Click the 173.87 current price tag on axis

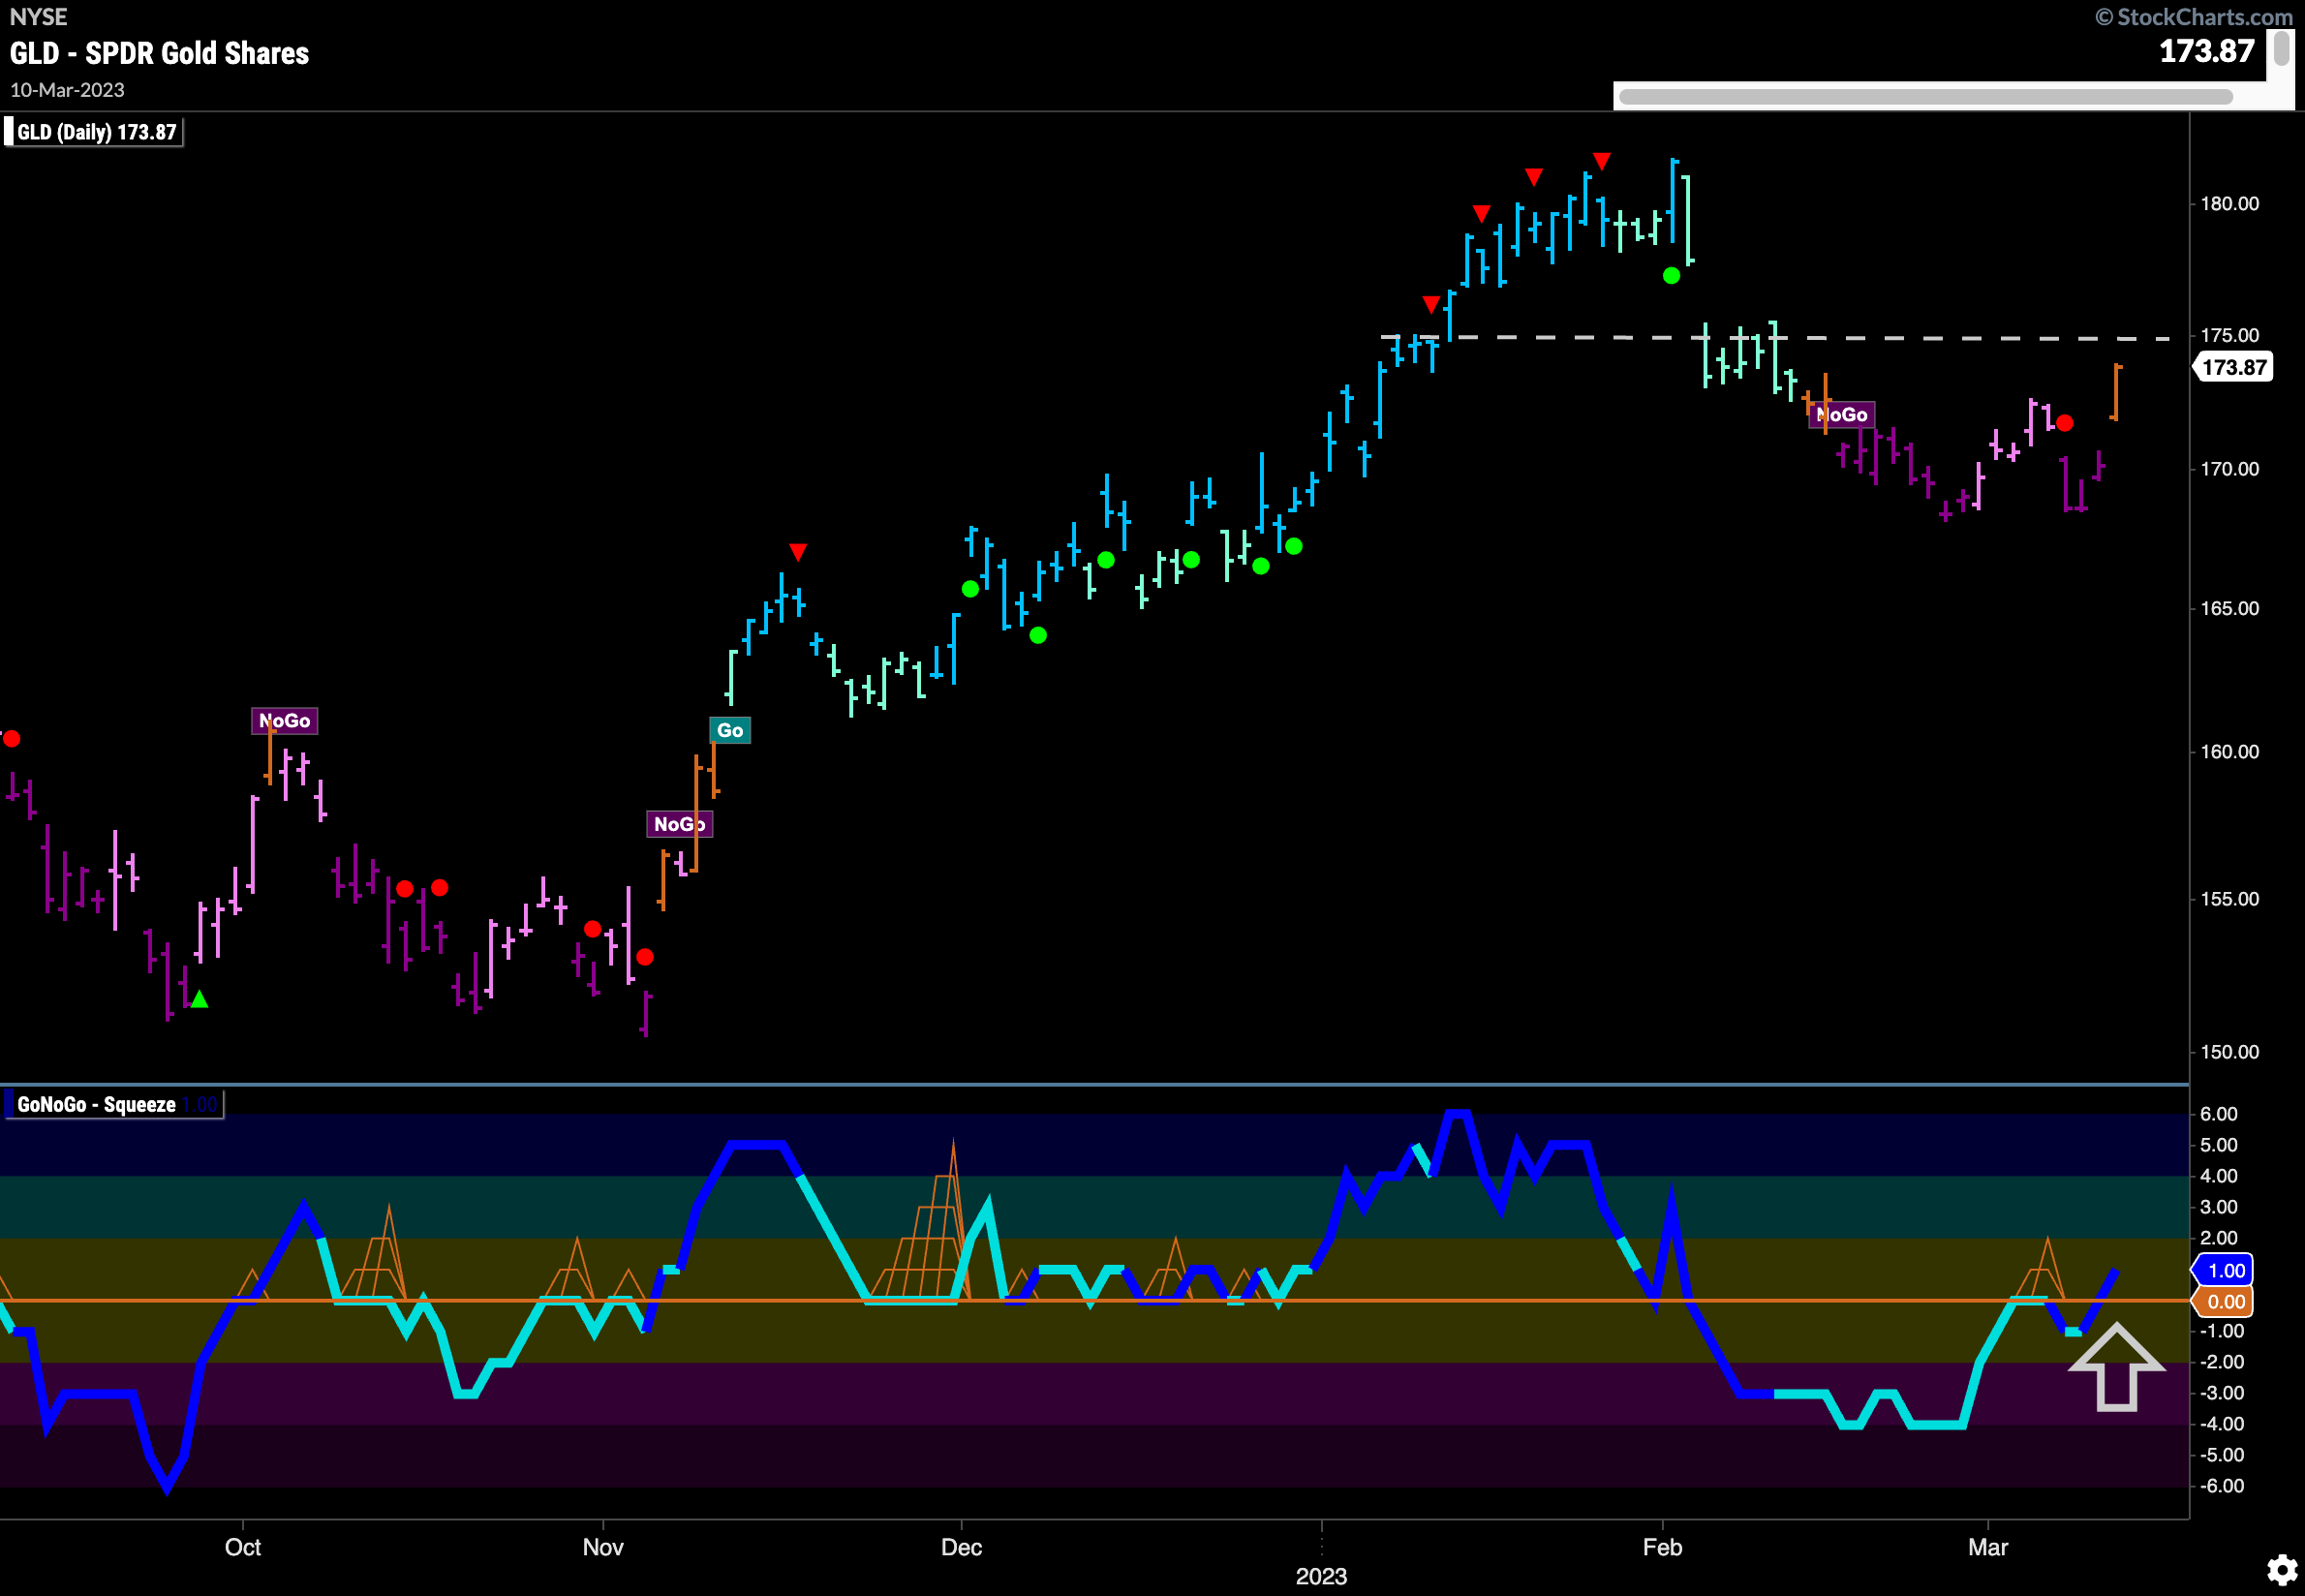coord(2233,367)
